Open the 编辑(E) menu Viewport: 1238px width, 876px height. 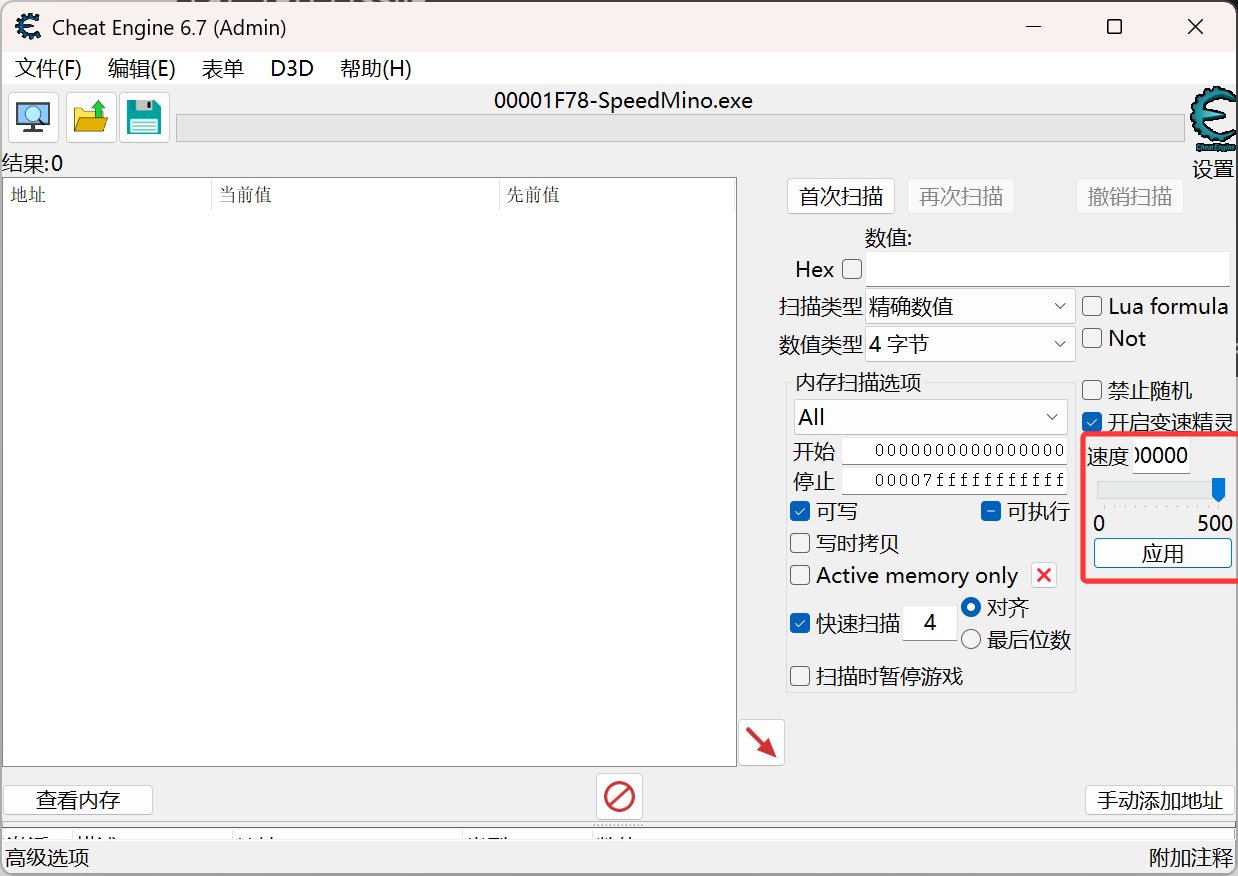(x=141, y=68)
